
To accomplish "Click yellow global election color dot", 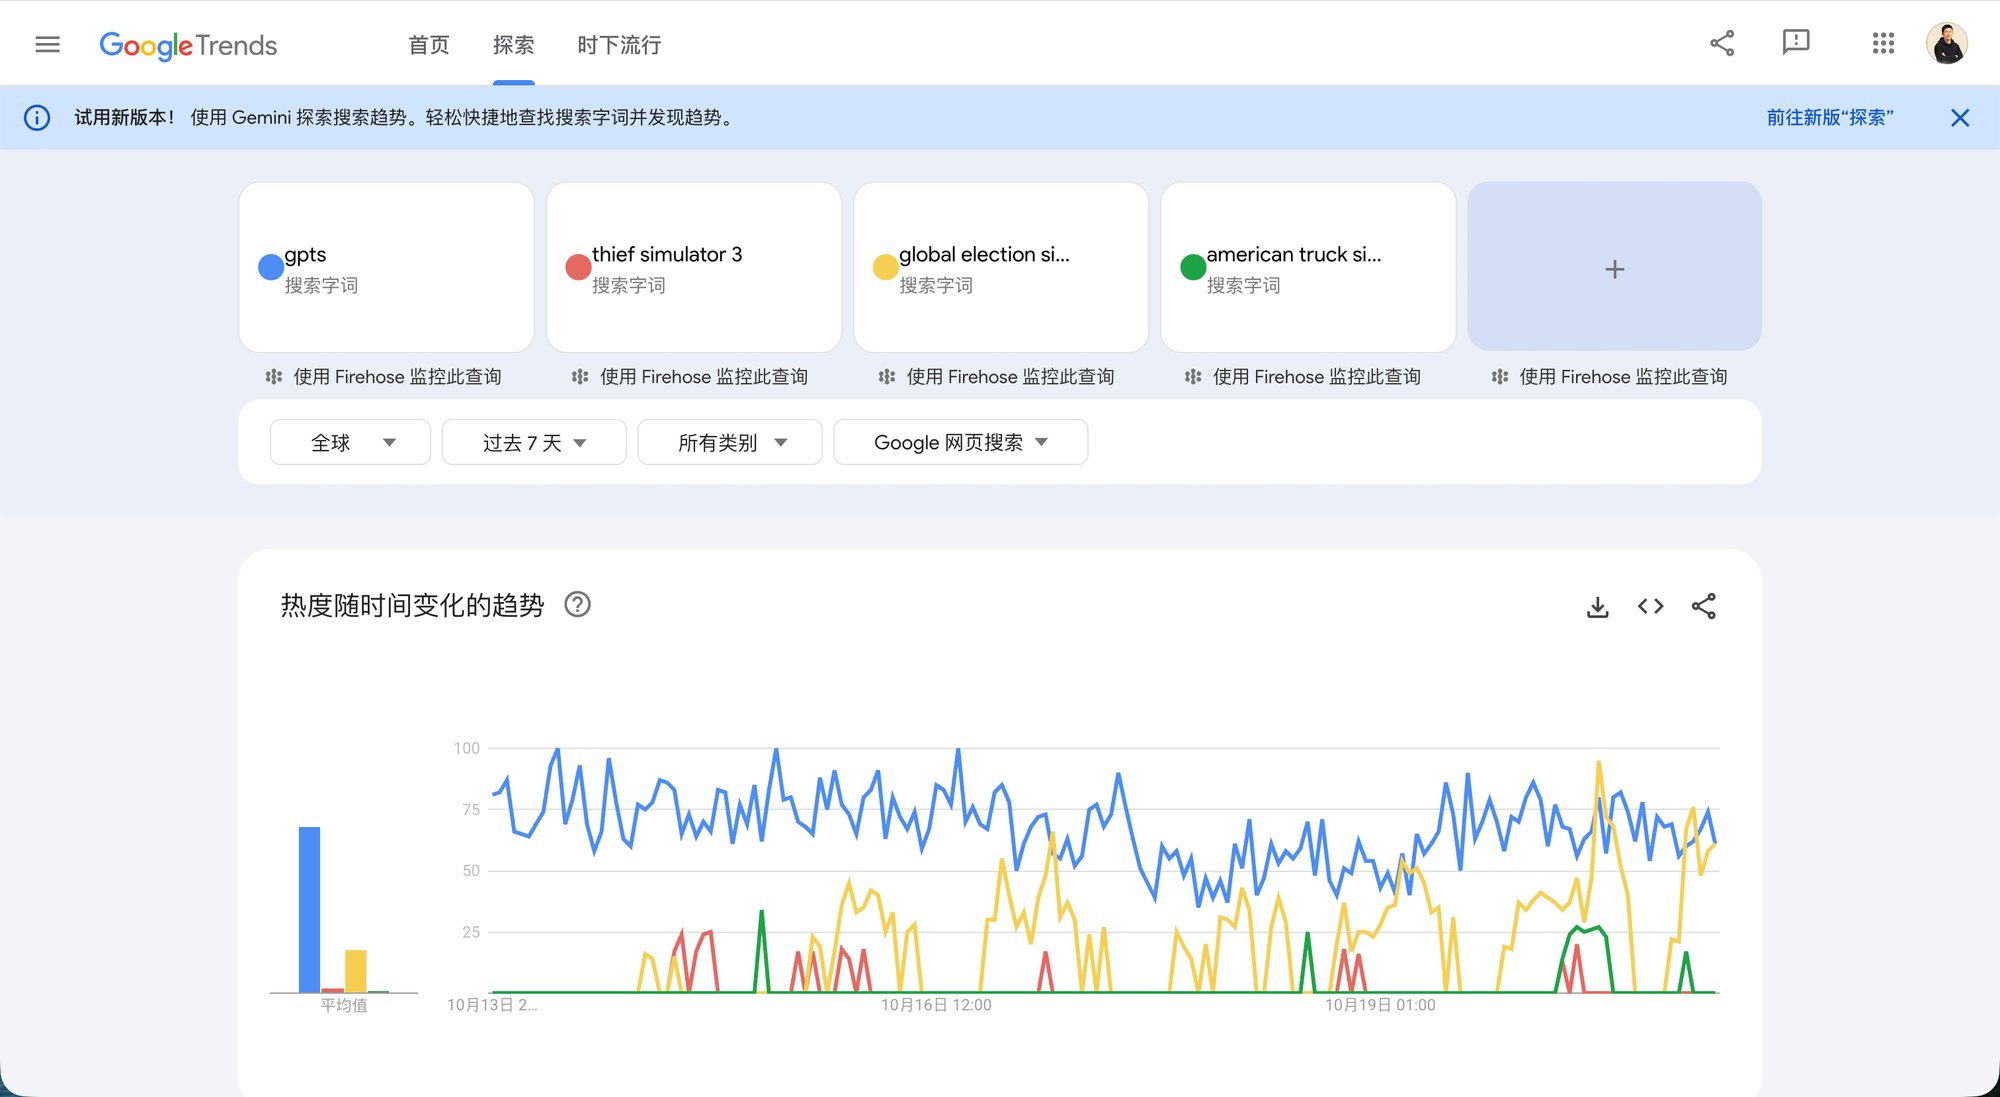I will pos(885,267).
